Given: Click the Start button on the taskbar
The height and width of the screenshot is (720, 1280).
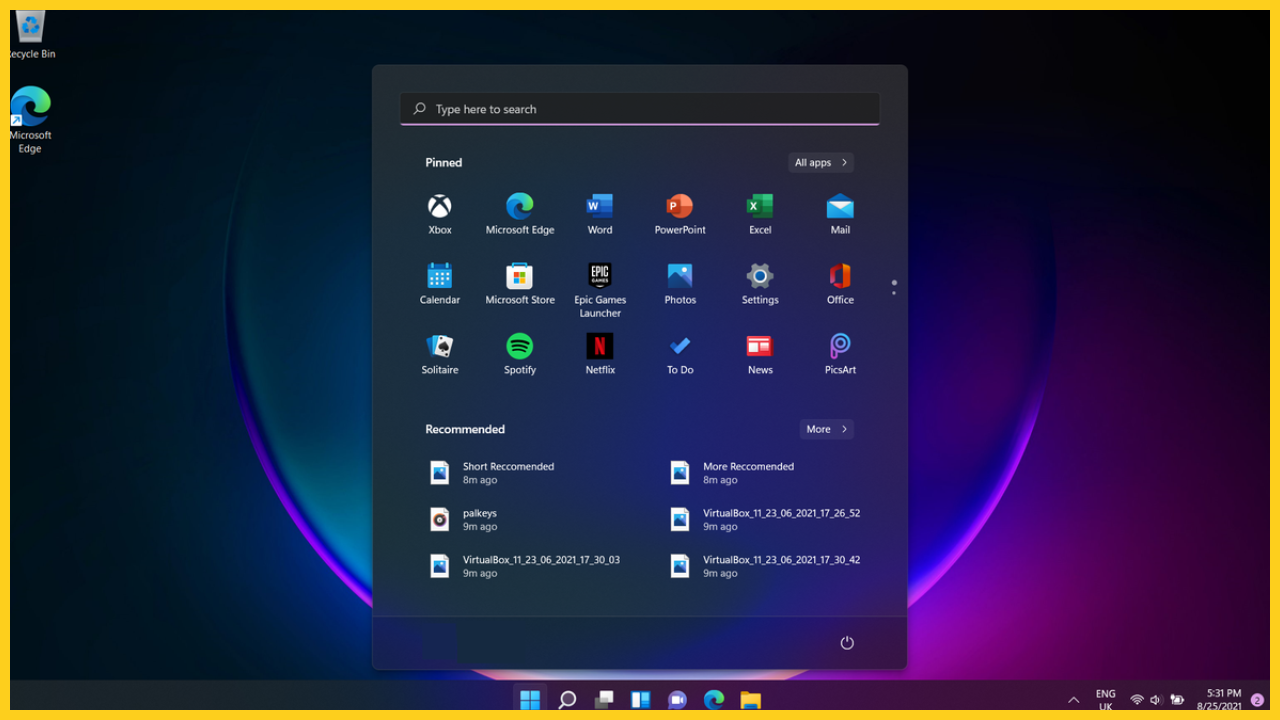Looking at the screenshot, I should 530,699.
